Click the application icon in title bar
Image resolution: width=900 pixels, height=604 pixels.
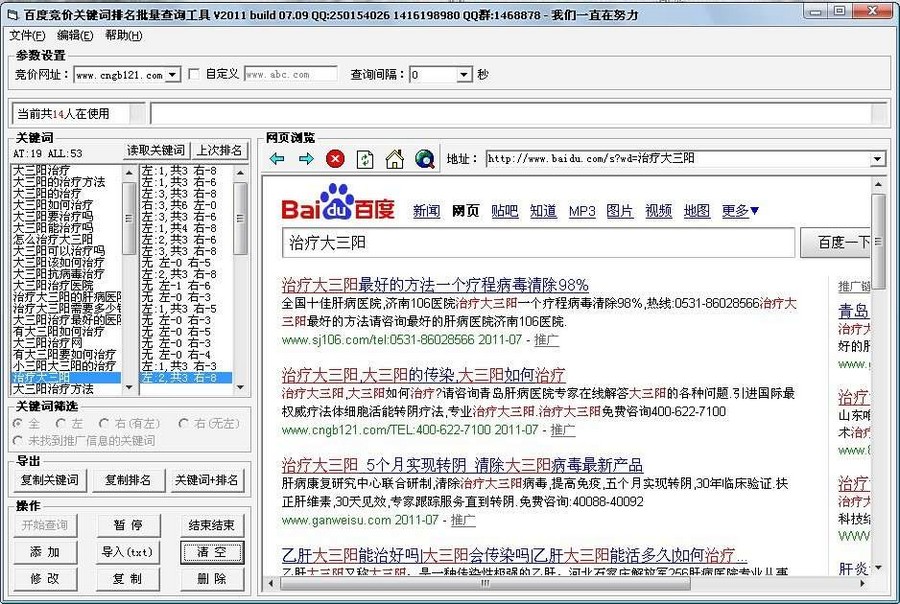pos(12,15)
